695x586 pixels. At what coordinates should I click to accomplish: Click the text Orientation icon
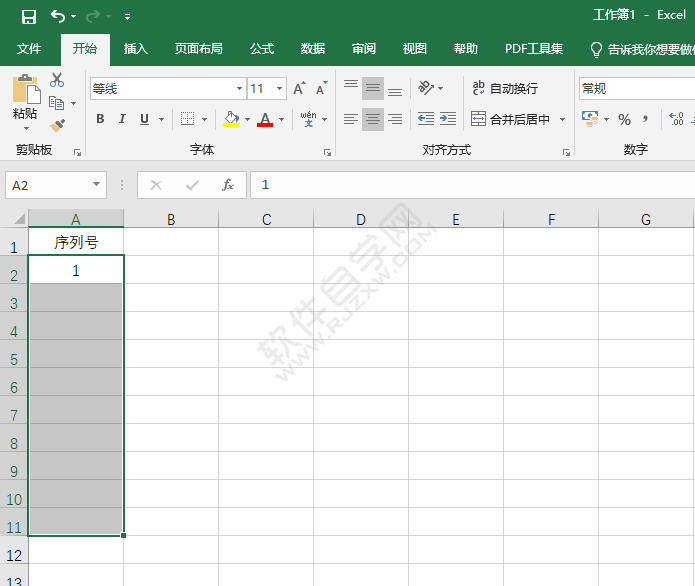pyautogui.click(x=426, y=88)
